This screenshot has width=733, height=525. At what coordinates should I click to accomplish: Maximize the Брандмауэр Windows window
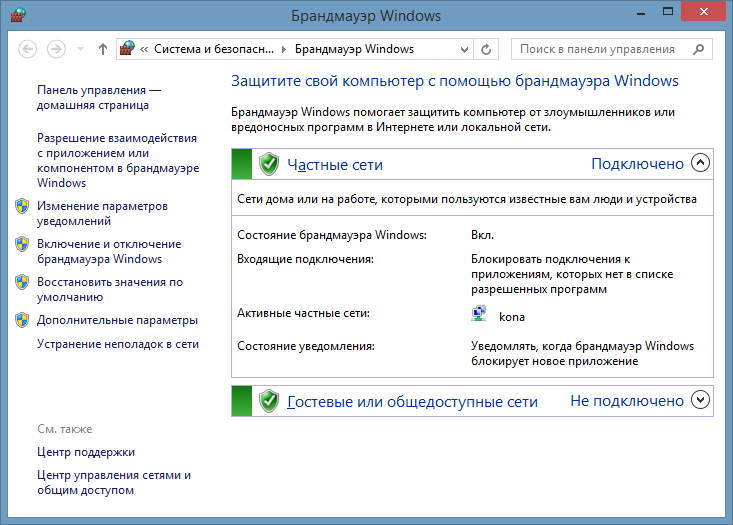point(668,12)
